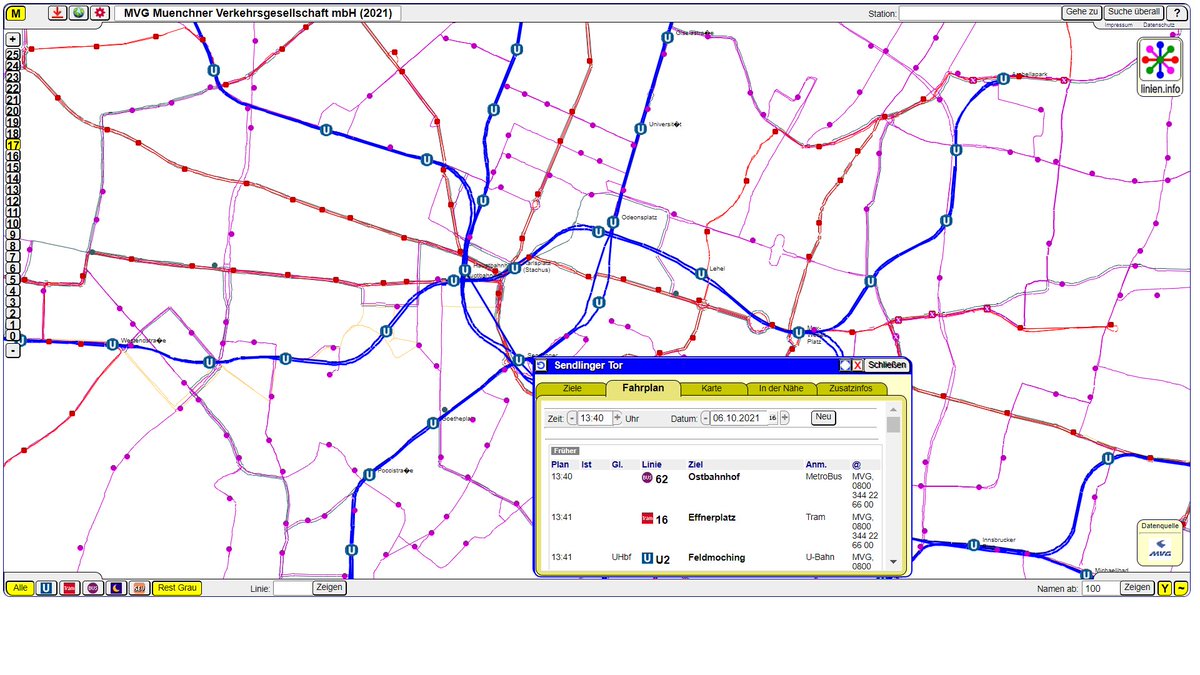Click Zeigen button next to Namen ab
Image resolution: width=1200 pixels, height=675 pixels.
click(1138, 588)
